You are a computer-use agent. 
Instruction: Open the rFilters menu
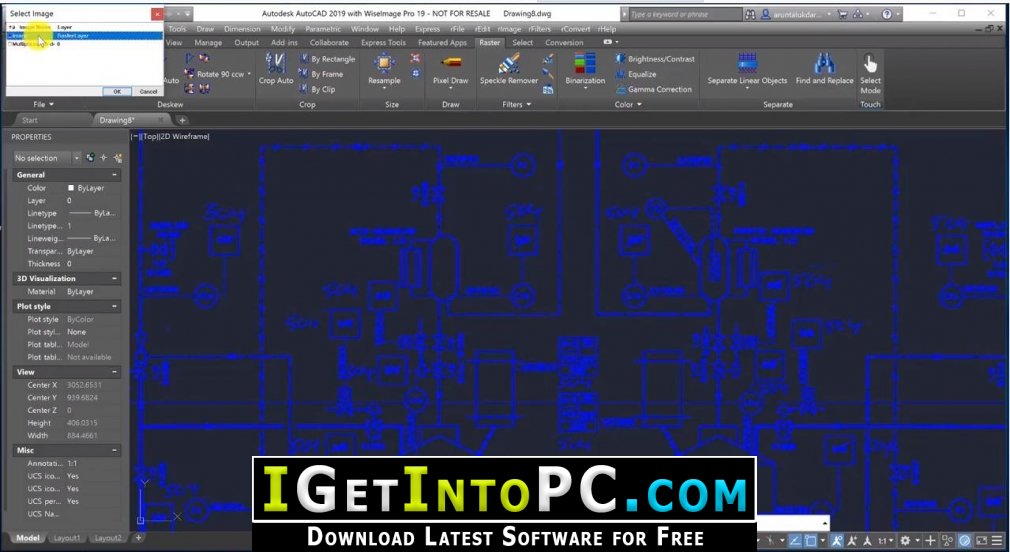[539, 29]
